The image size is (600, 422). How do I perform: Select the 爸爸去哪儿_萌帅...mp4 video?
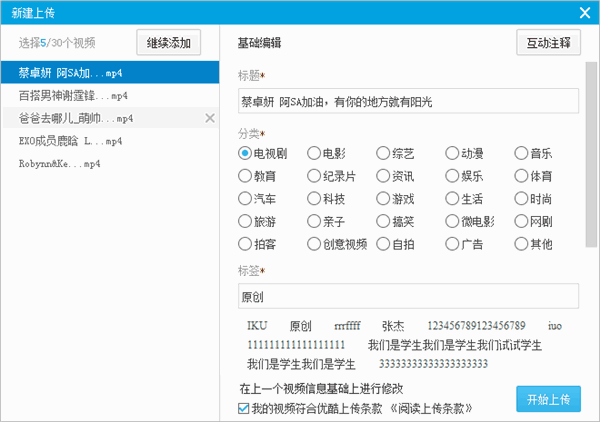(x=110, y=118)
